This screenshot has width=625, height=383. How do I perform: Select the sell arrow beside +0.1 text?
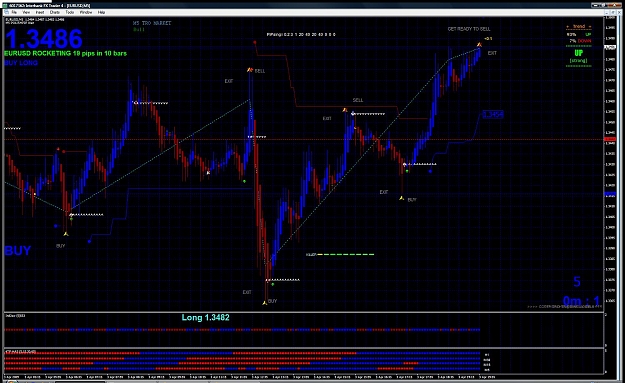coord(479,45)
